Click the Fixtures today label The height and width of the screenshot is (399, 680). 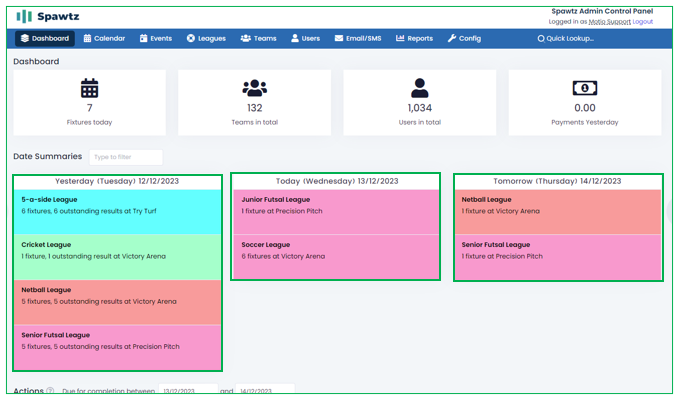click(89, 122)
